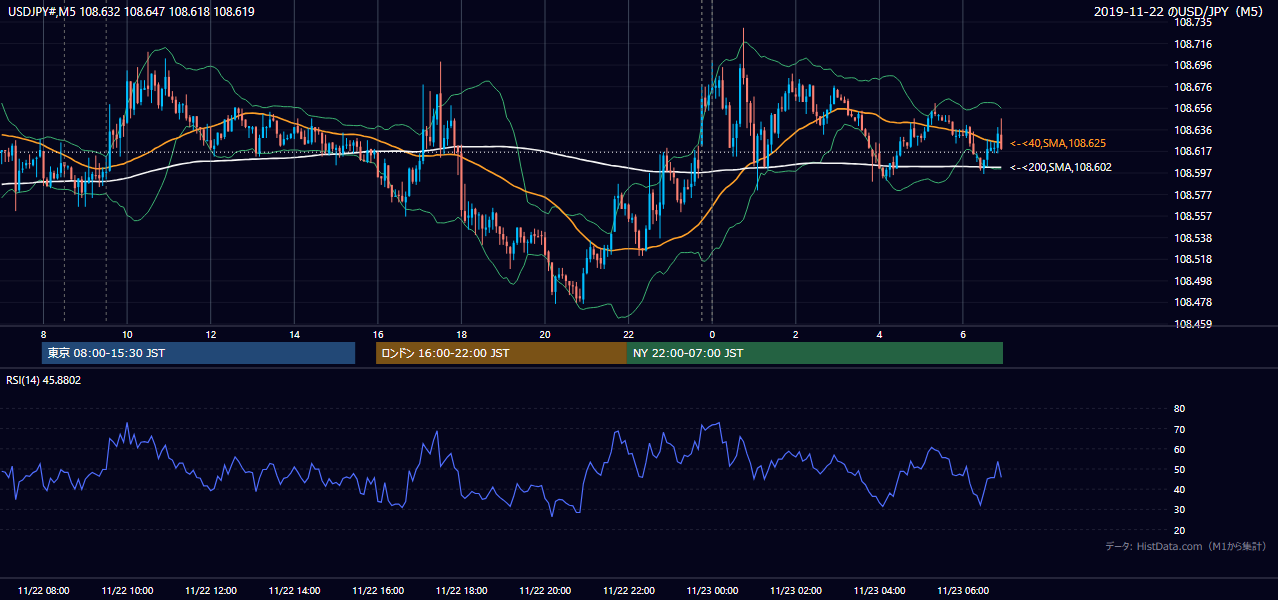The height and width of the screenshot is (600, 1278).
Task: Click the 11/22 10:00 bottom time label
Action: tap(127, 591)
